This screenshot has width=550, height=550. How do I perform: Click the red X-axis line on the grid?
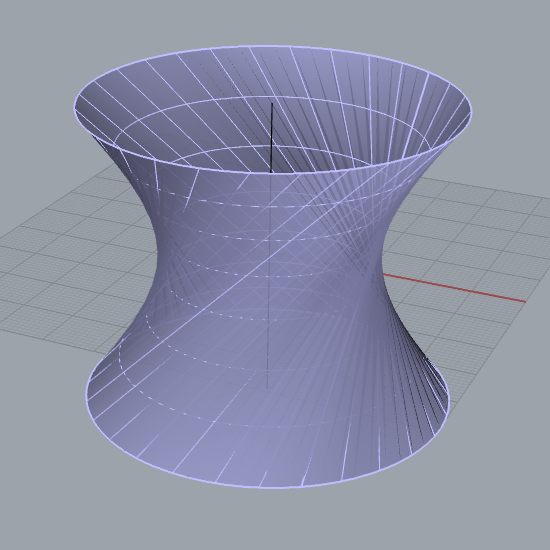[454, 288]
